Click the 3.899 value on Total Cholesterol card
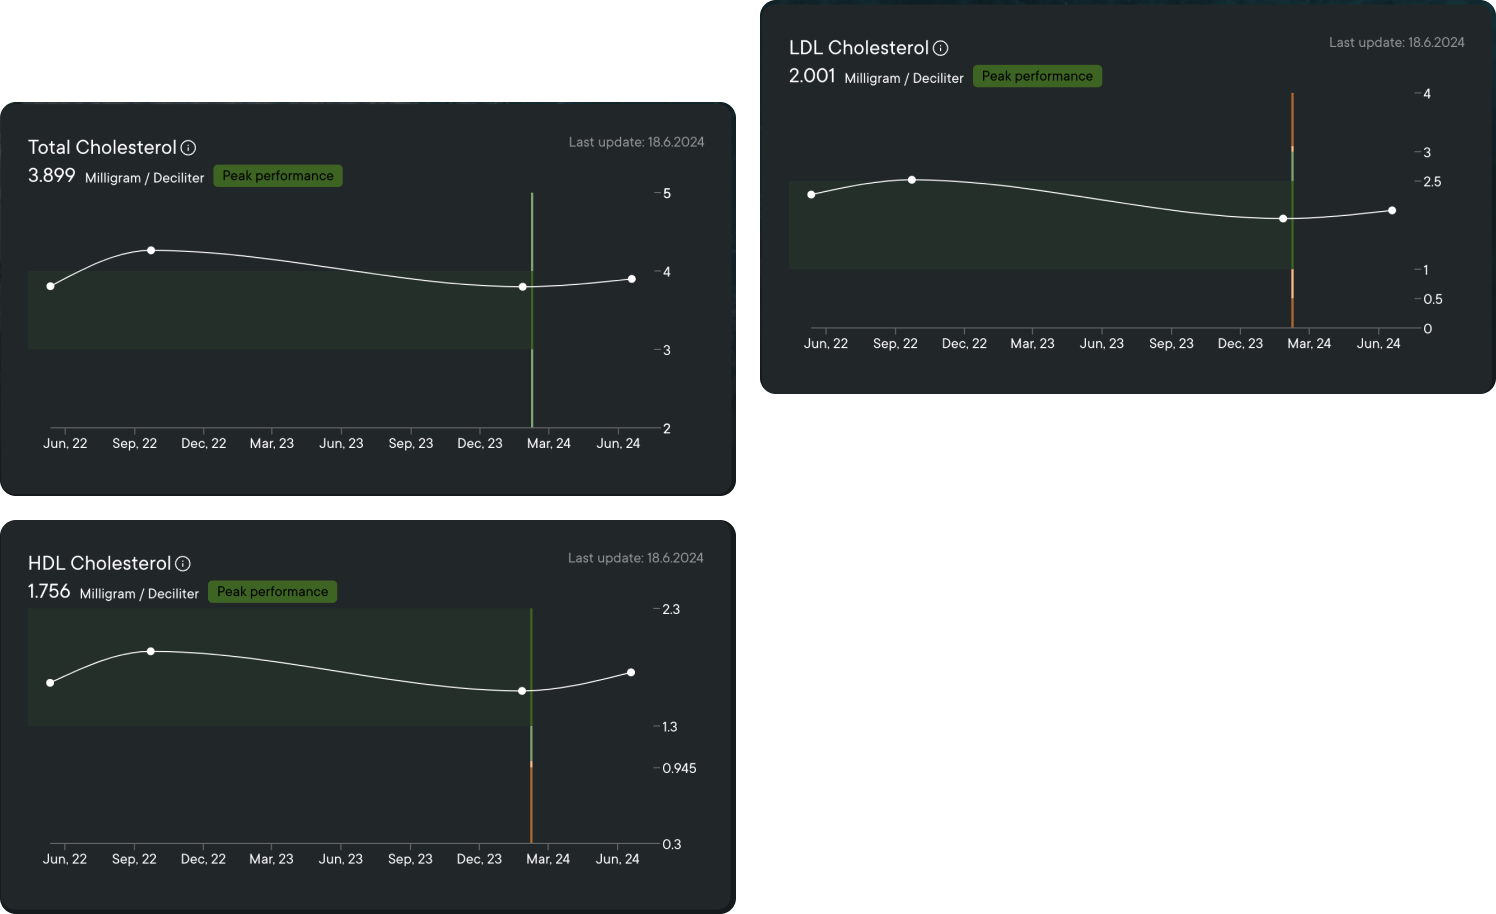The height and width of the screenshot is (914, 1496). pyautogui.click(x=52, y=176)
